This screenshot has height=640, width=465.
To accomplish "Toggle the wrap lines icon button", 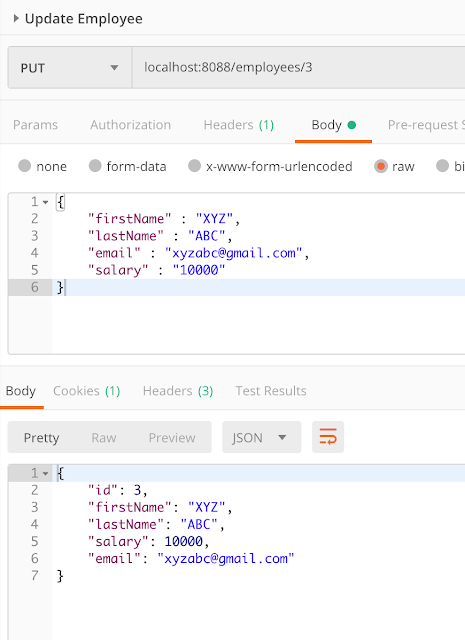I will click(328, 437).
